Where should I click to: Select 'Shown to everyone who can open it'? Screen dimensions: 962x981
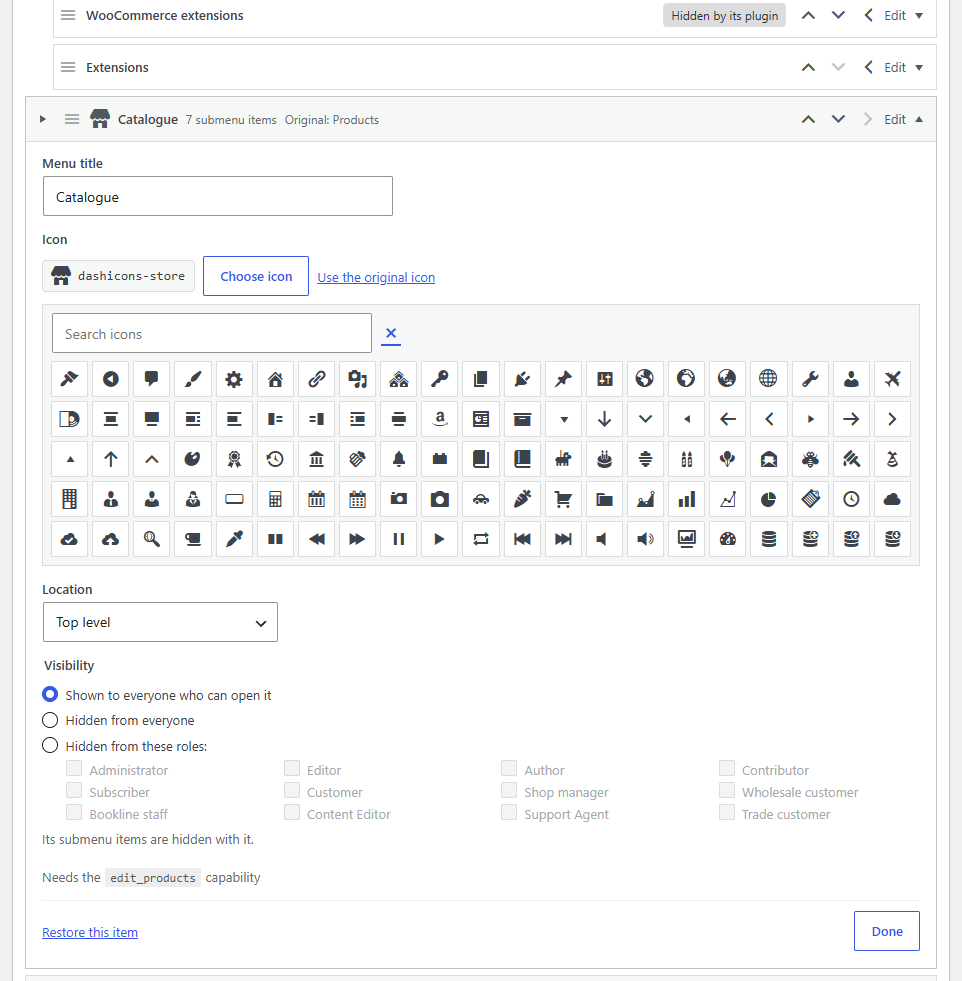[50, 694]
